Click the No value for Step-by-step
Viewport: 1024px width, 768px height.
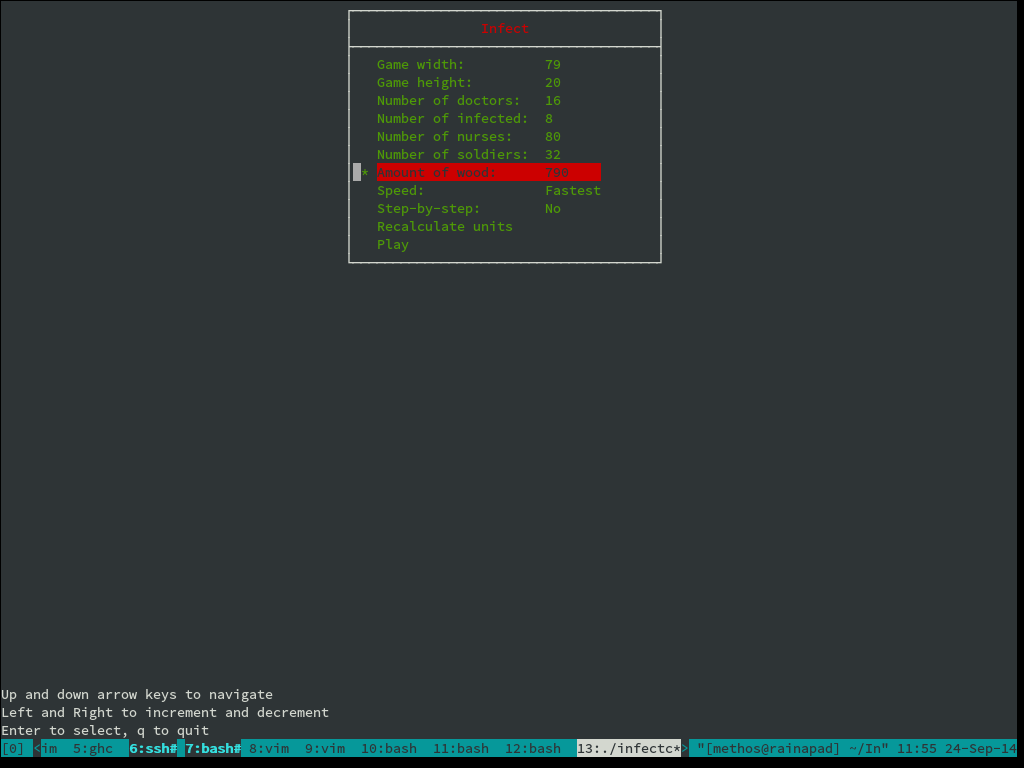click(553, 208)
